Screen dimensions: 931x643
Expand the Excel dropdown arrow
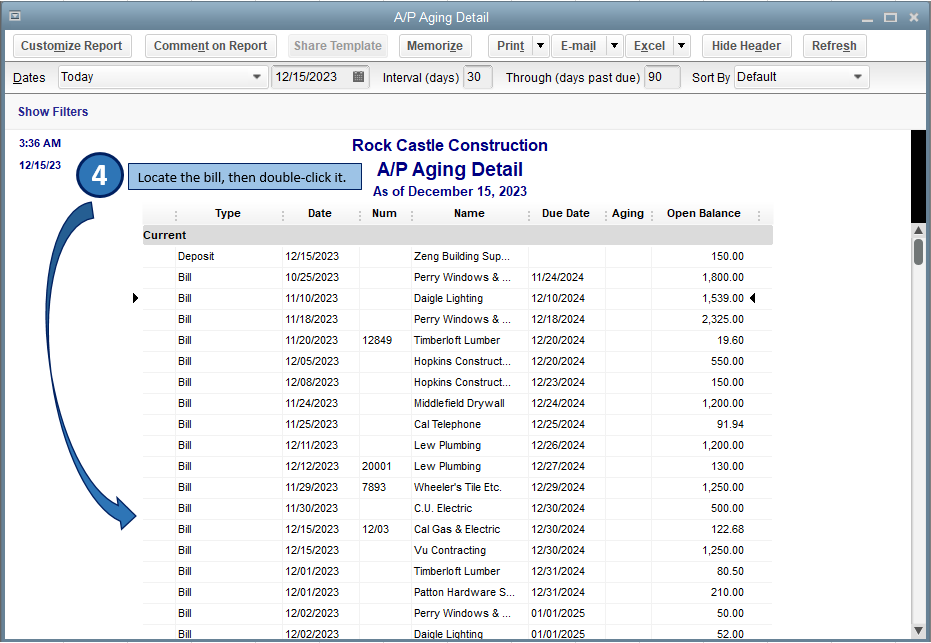[x=681, y=46]
